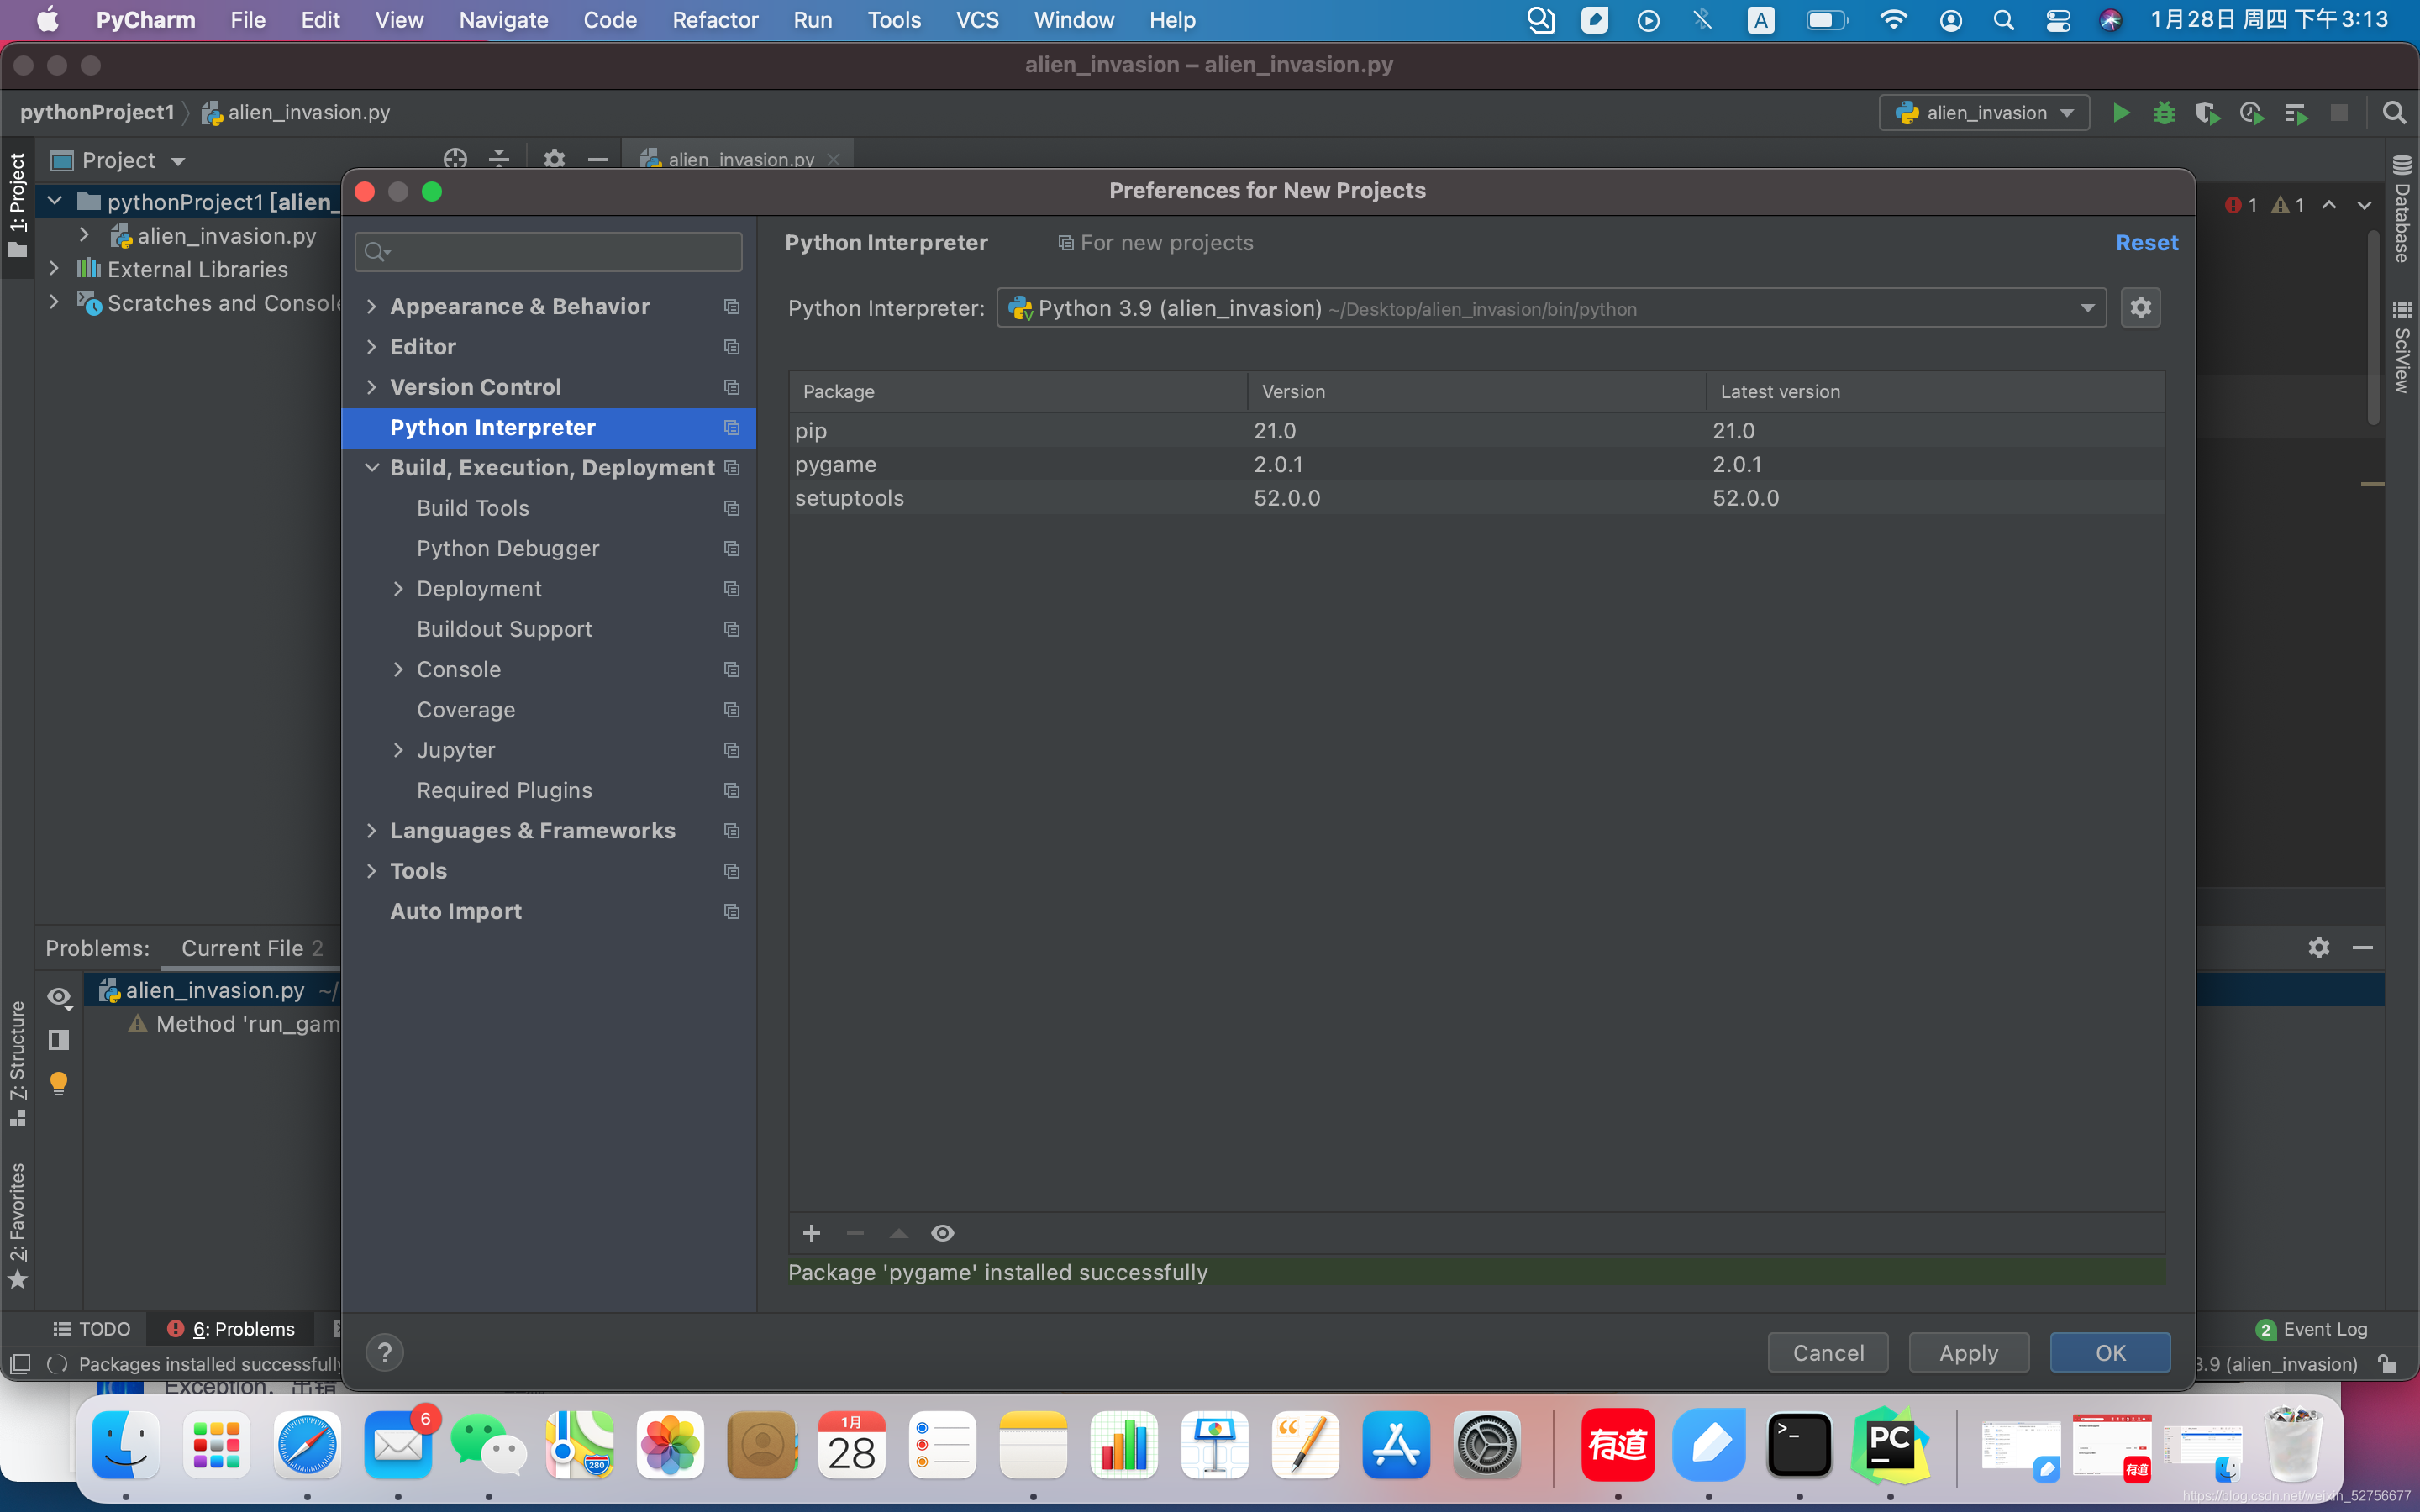This screenshot has width=2420, height=1512.
Task: Collapse Build, Execution, Deployment section
Action: pos(372,468)
